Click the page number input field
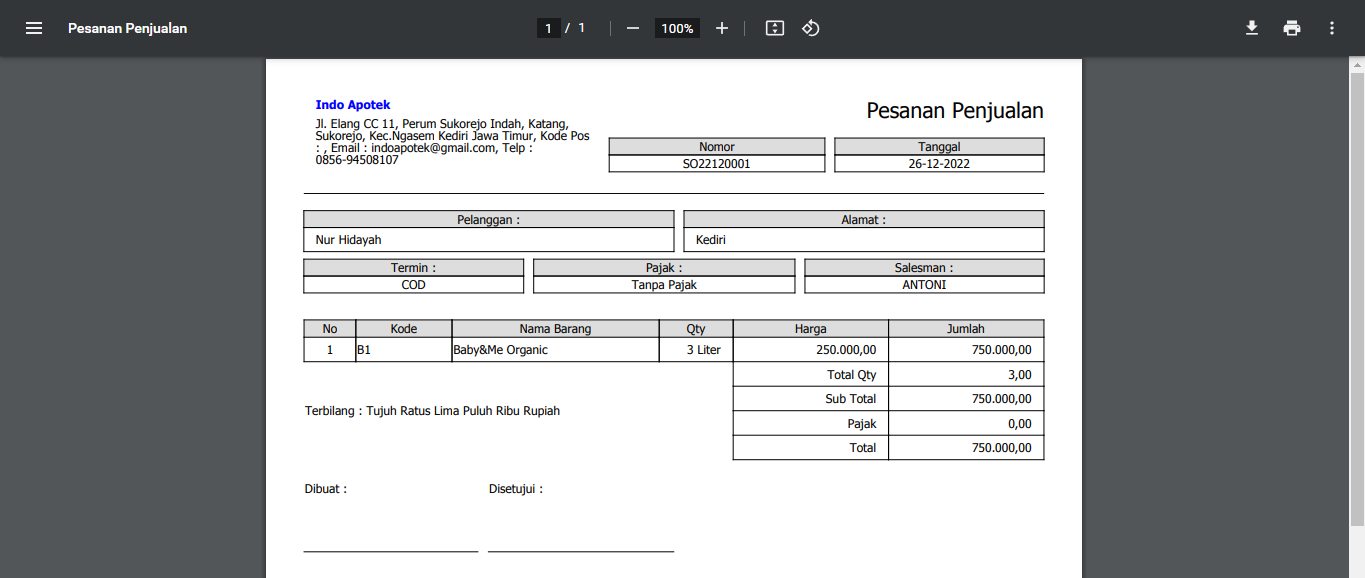This screenshot has width=1365, height=578. click(548, 28)
